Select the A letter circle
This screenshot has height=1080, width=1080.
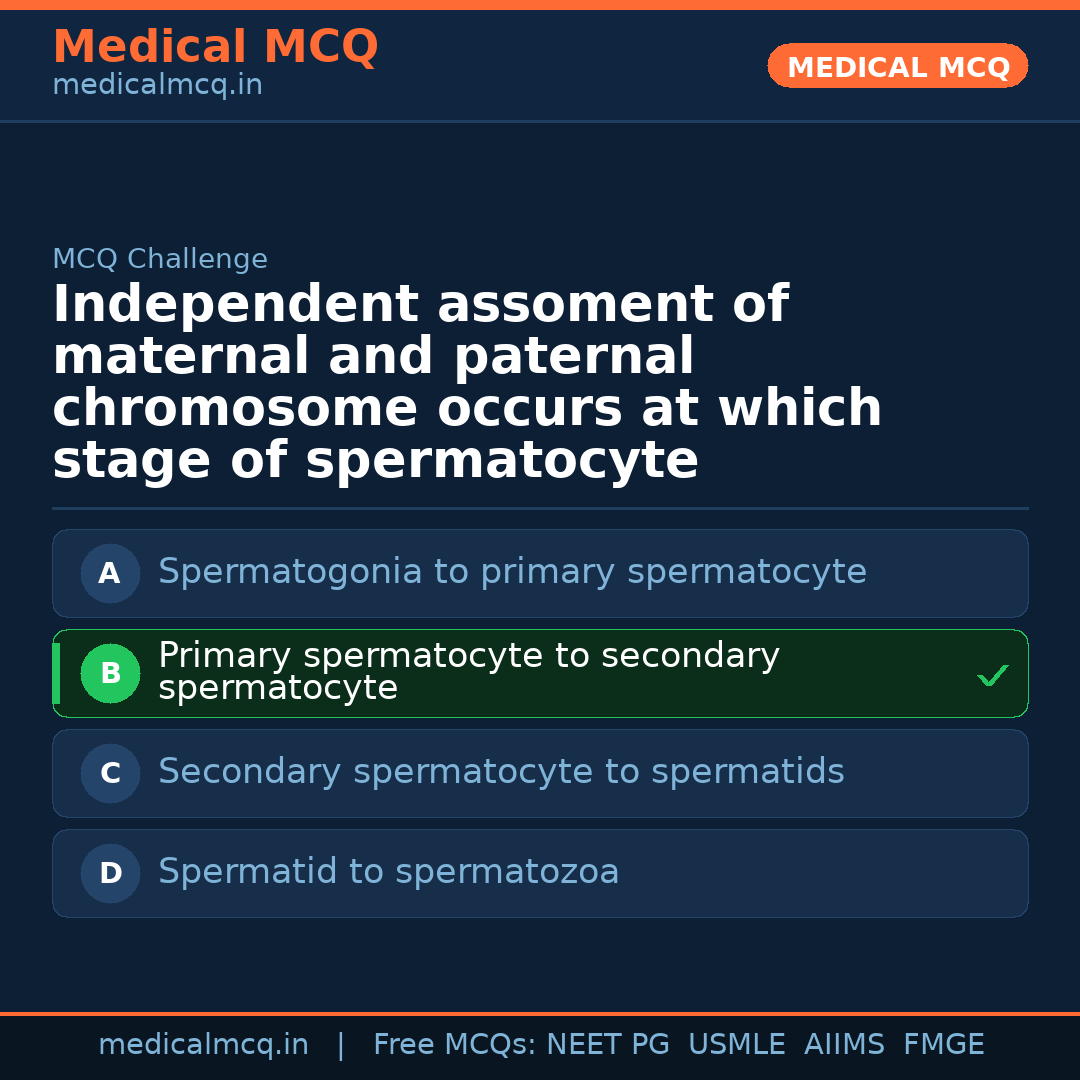pyautogui.click(x=110, y=573)
